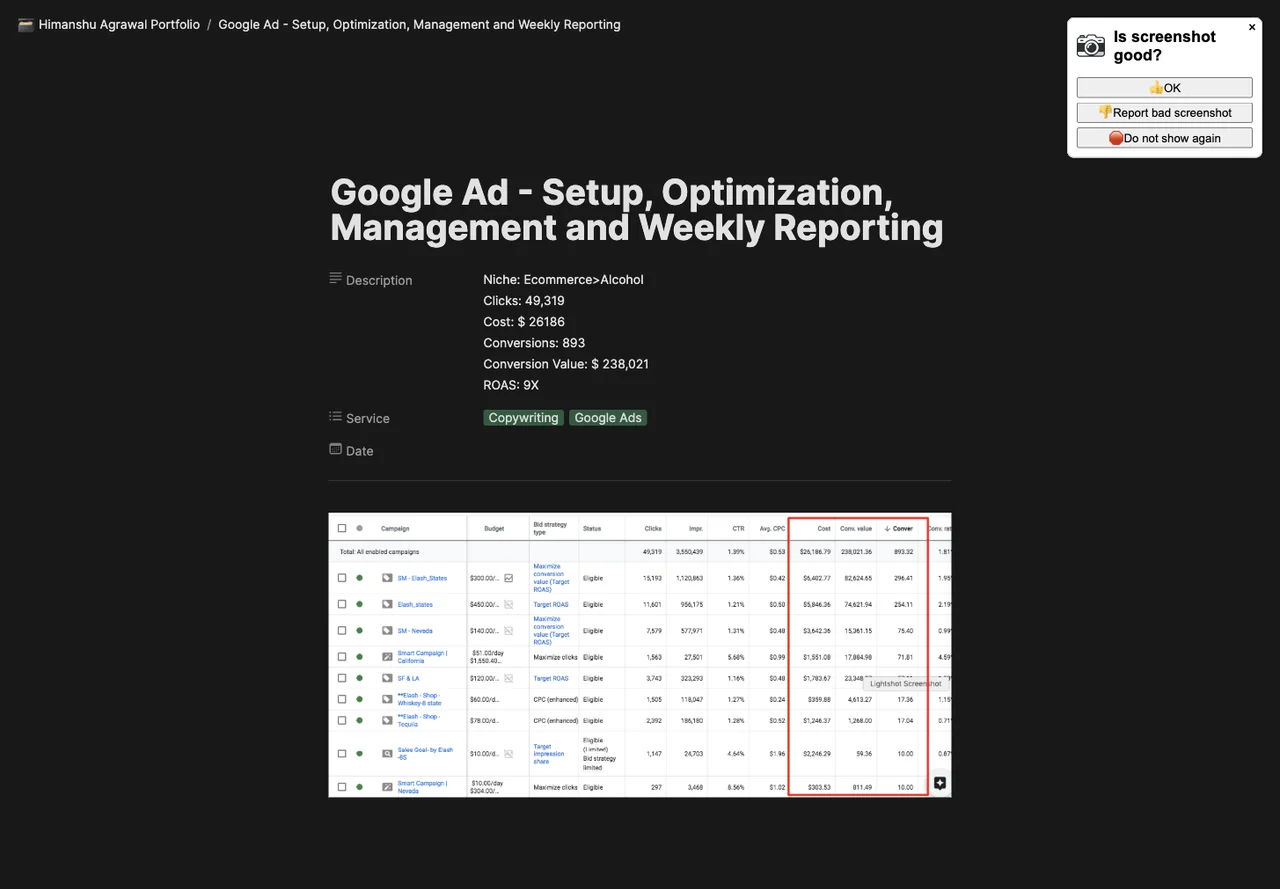
Task: Click the camera icon in the screenshot popup
Action: click(x=1091, y=45)
